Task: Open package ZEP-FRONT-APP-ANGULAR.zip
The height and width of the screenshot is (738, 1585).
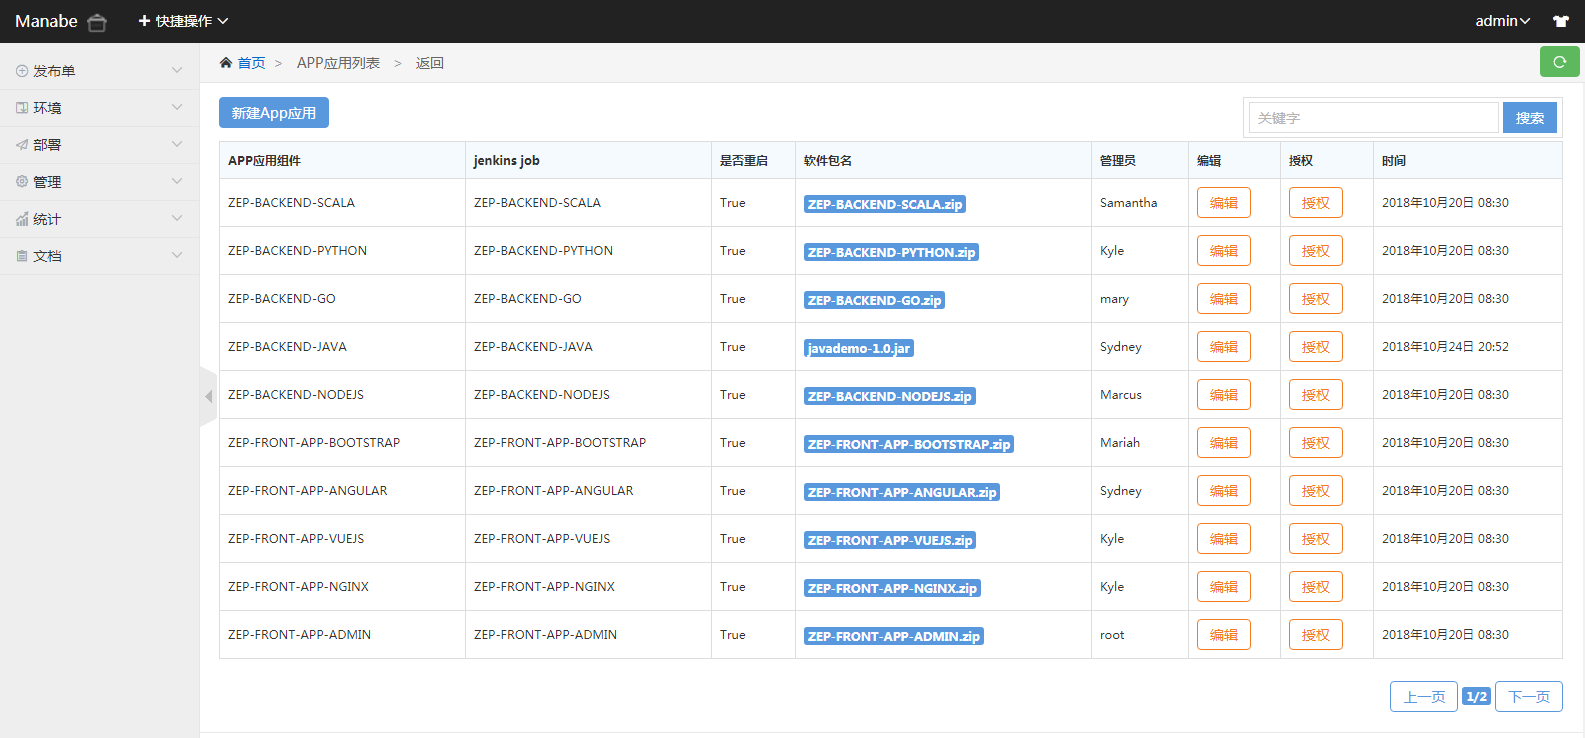Action: (902, 492)
